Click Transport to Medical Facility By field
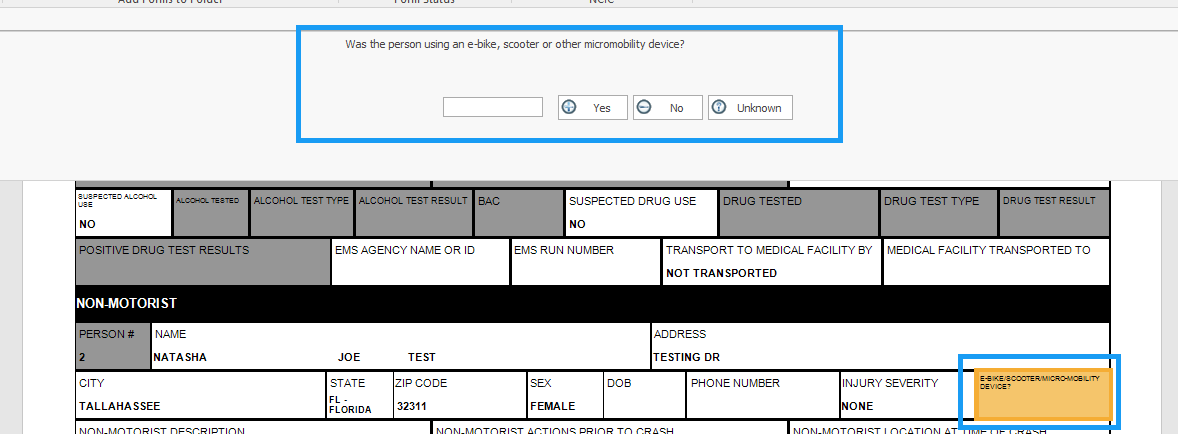 pyautogui.click(x=772, y=262)
